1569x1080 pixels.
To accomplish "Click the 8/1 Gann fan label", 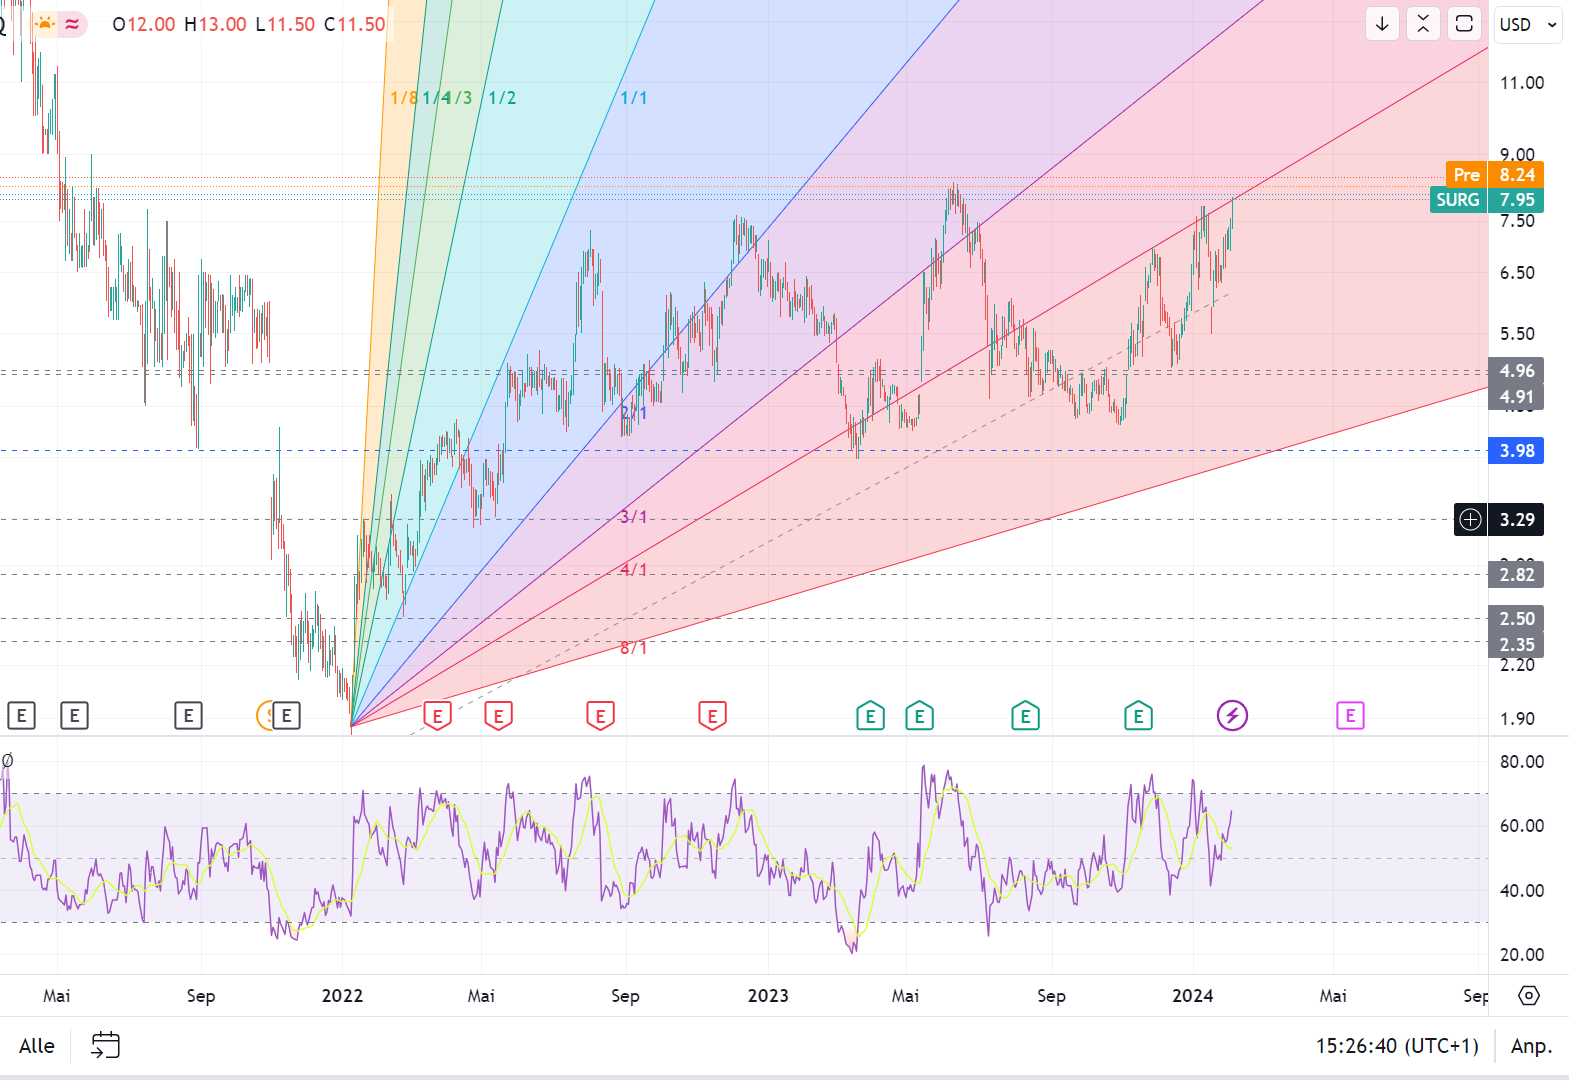I will [x=634, y=648].
